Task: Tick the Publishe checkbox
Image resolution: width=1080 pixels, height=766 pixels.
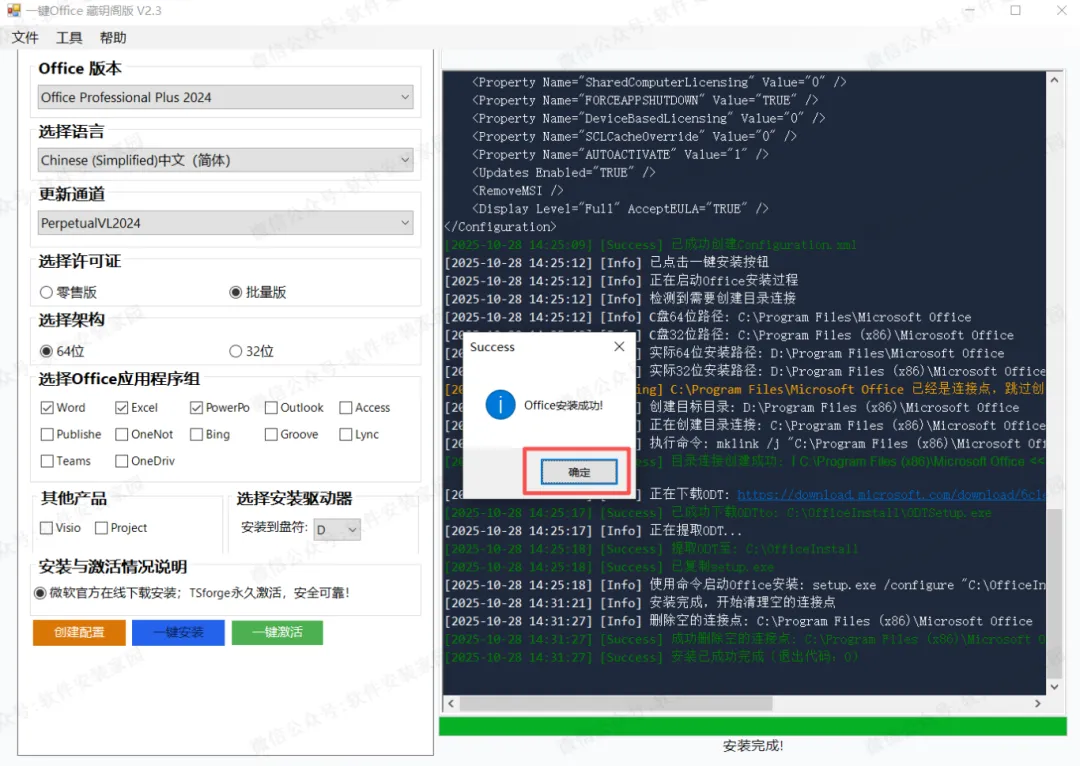Action: point(47,434)
